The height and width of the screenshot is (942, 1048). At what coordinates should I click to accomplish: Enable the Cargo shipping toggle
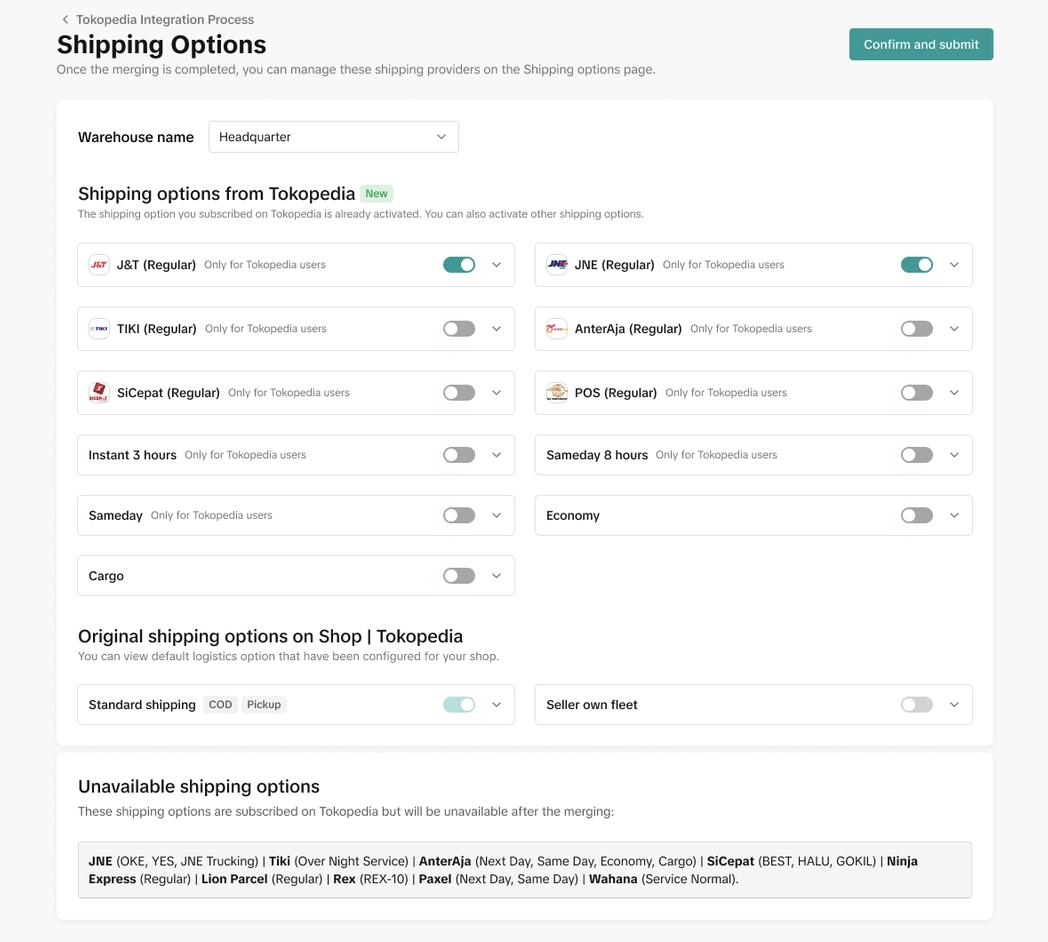(459, 576)
